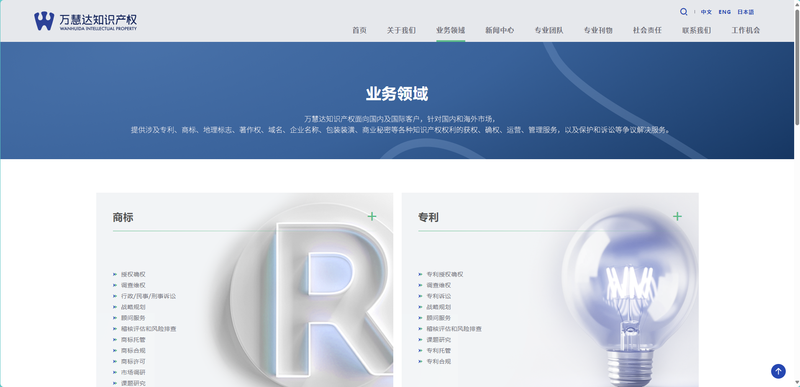Switch language to 中文

click(x=706, y=12)
